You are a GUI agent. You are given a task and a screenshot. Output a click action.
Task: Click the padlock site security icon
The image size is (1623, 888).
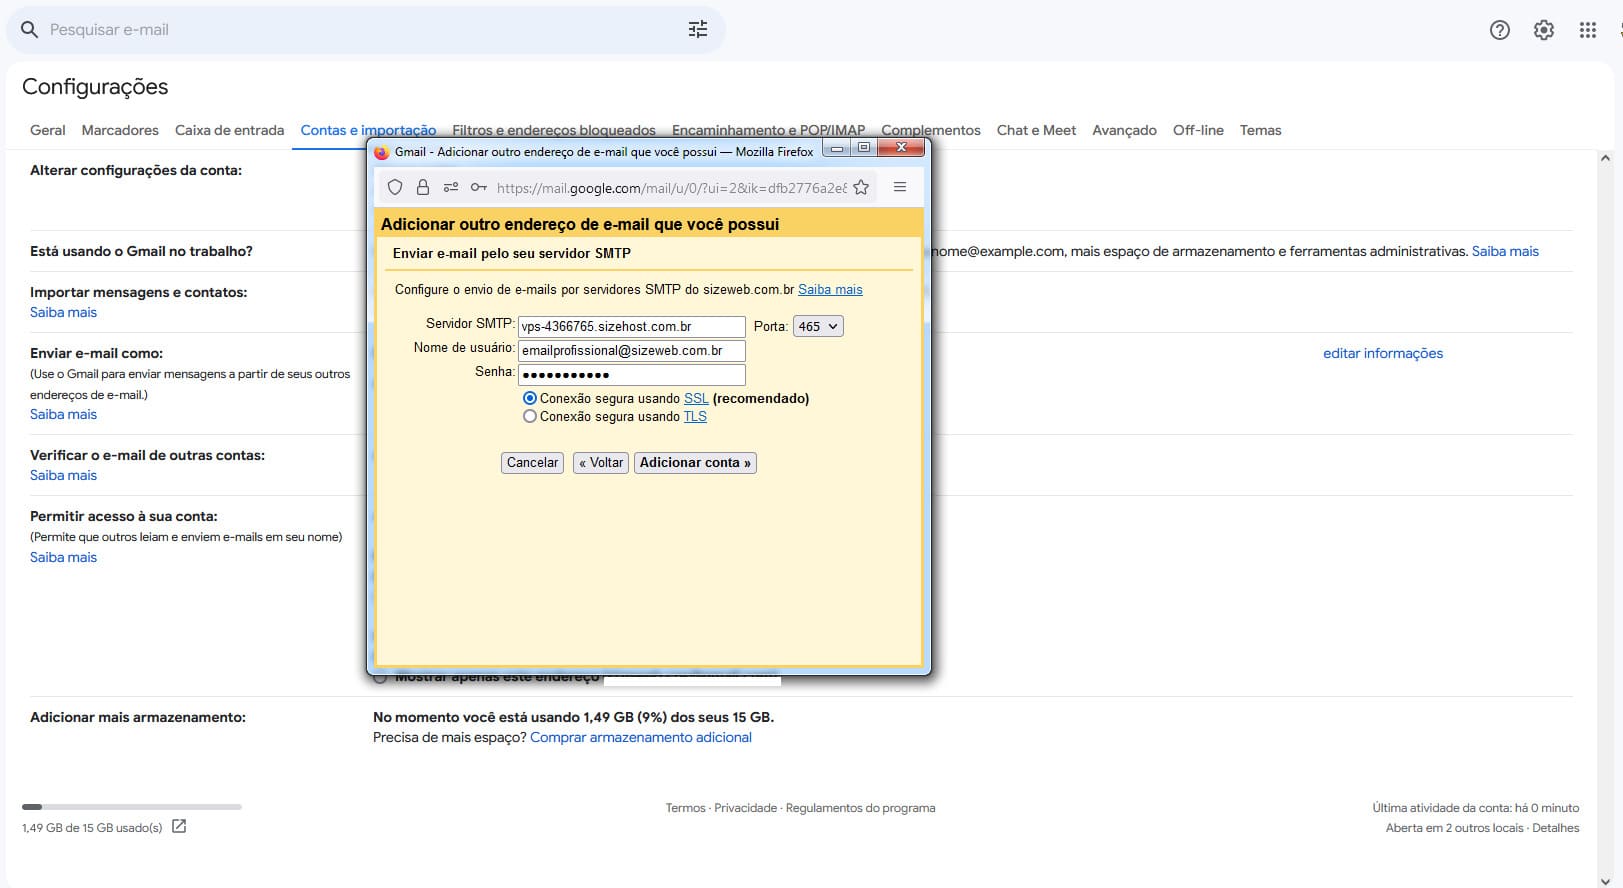pyautogui.click(x=423, y=187)
